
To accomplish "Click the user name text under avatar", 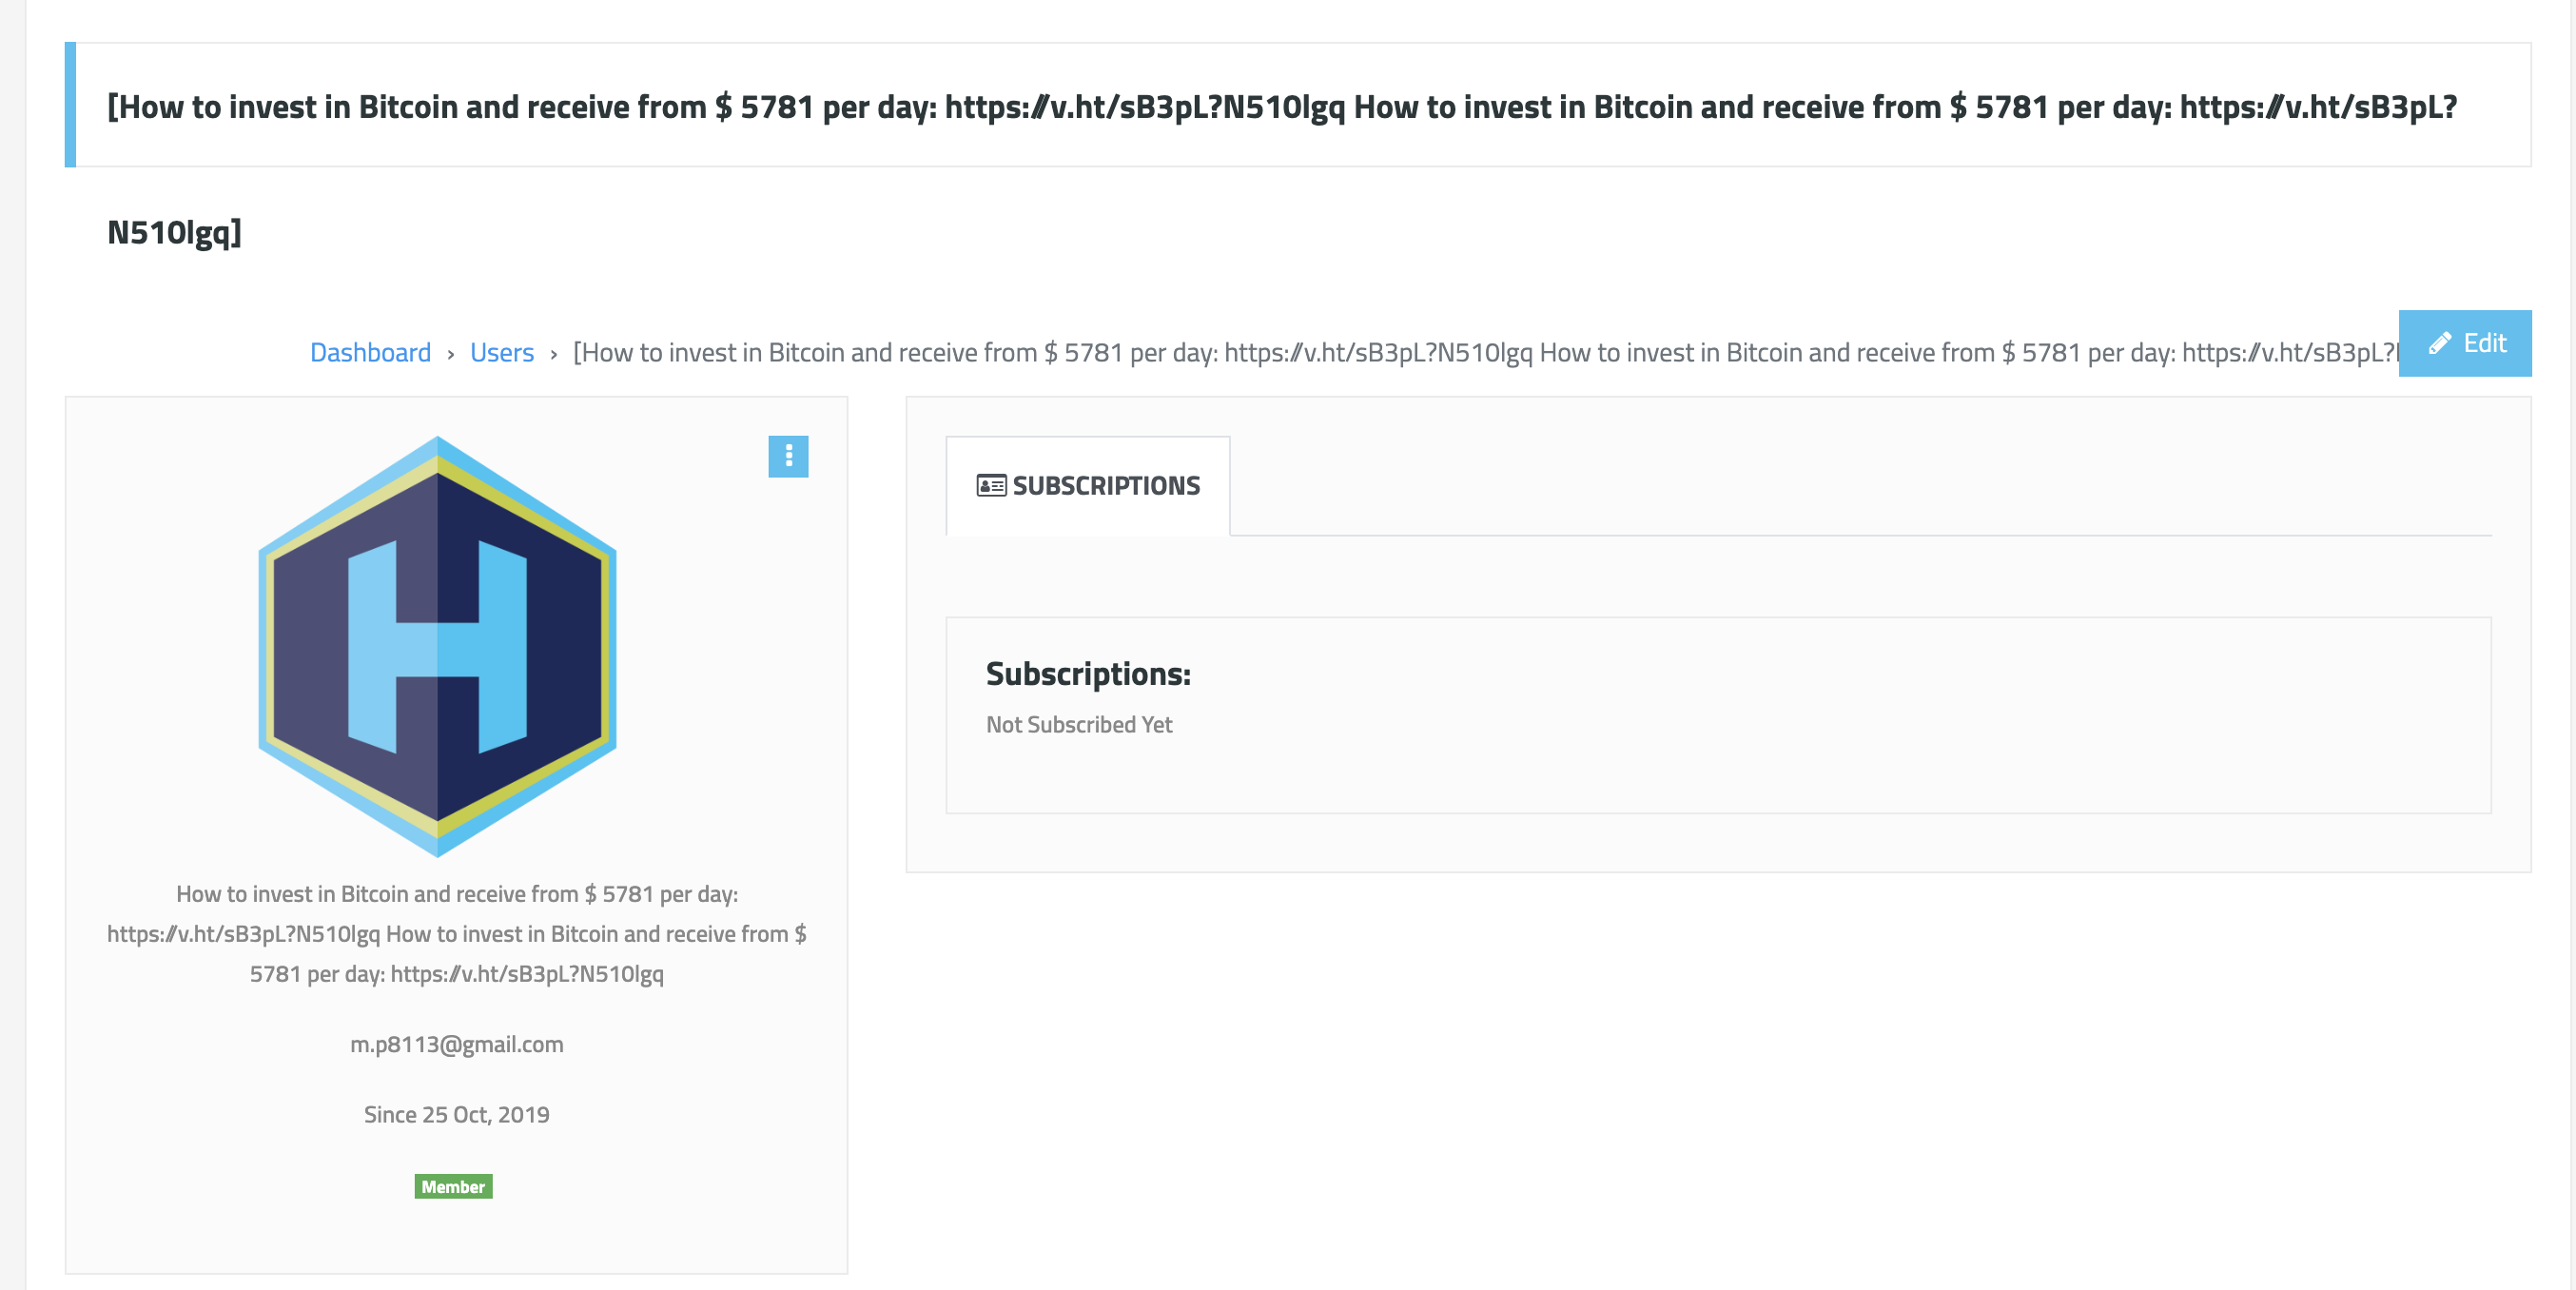I will pos(457,933).
